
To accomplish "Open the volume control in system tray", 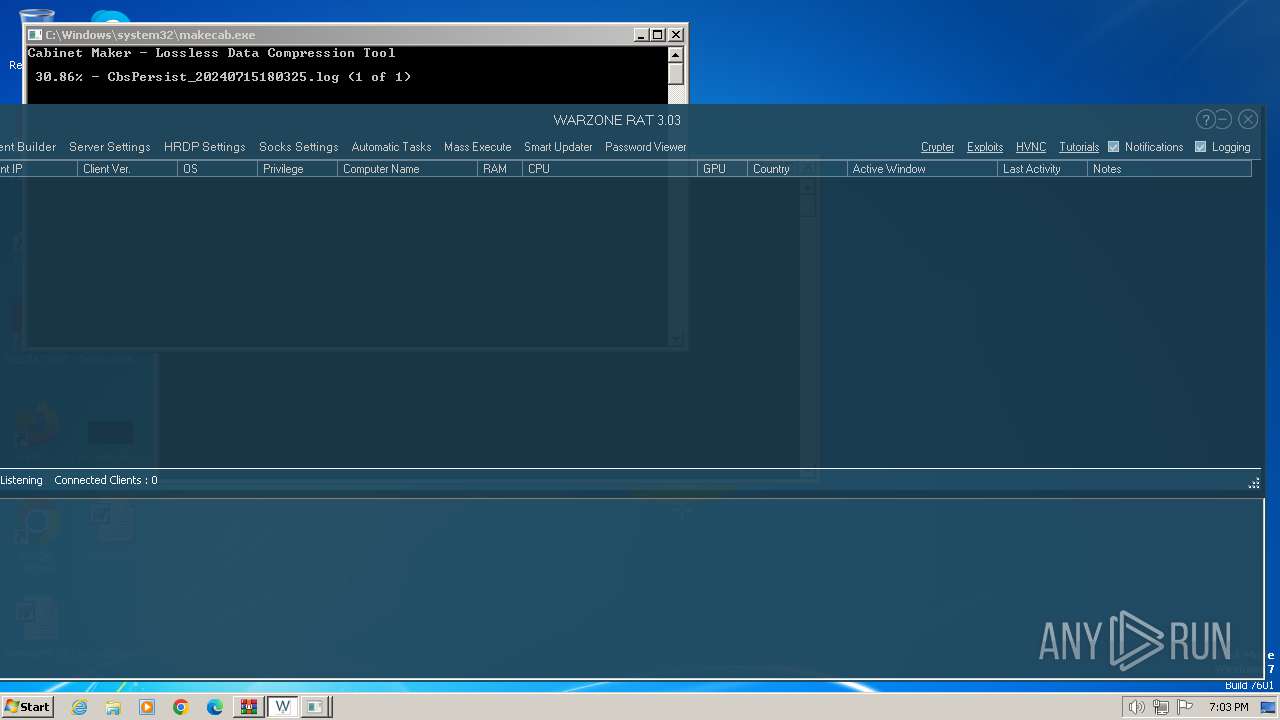I will pyautogui.click(x=1136, y=707).
